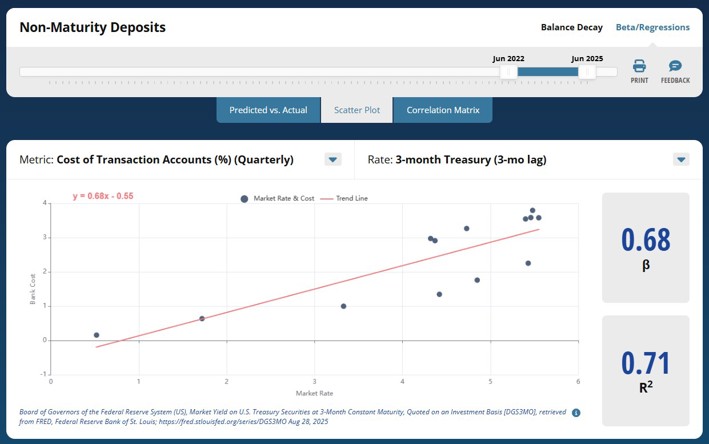709x444 pixels.
Task: Show the Predicted vs. Actual view
Action: click(268, 110)
